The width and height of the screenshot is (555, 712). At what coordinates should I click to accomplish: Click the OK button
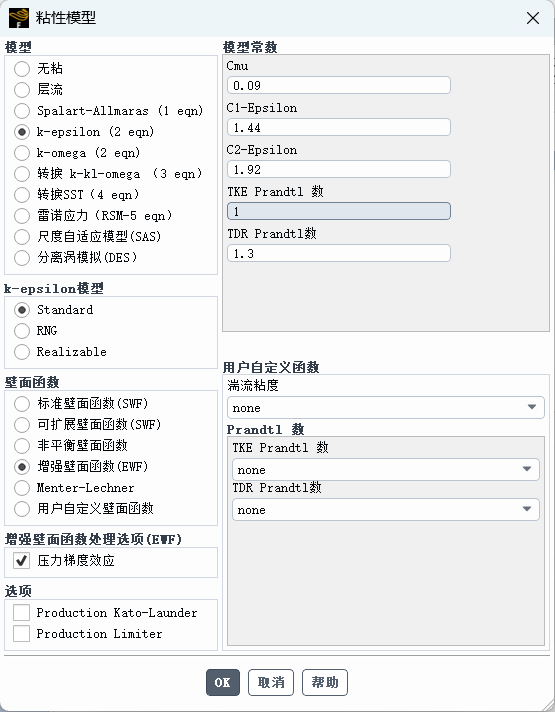tap(223, 682)
